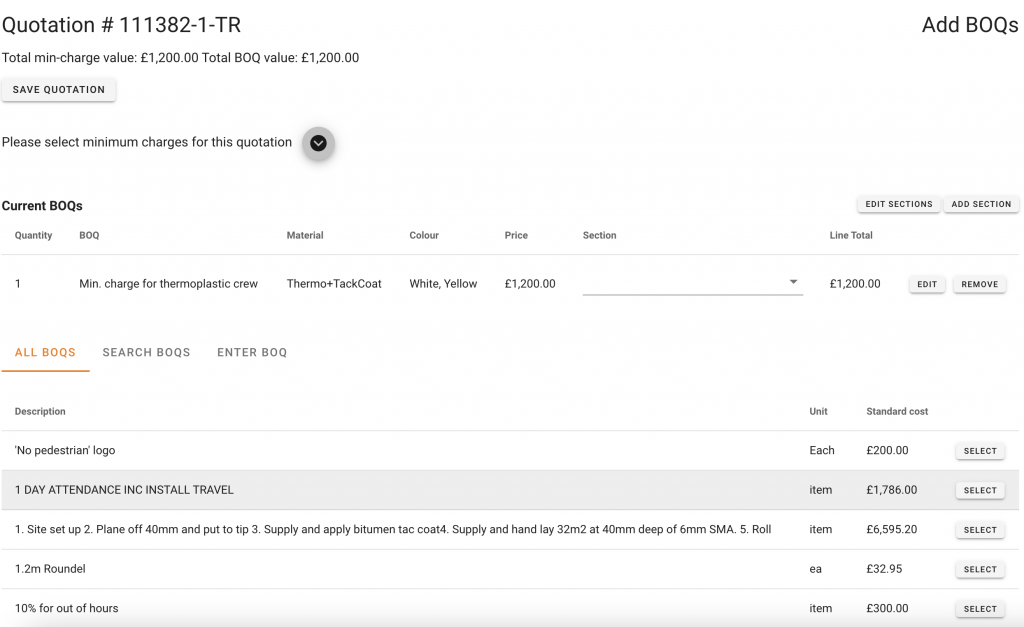This screenshot has width=1024, height=627.
Task: Select the £6,595.20 site set up BOQ
Action: [979, 530]
